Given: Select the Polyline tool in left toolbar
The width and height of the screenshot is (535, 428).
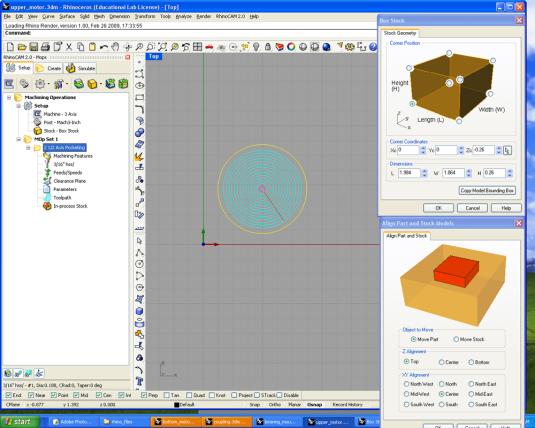Looking at the screenshot, I should [x=139, y=252].
